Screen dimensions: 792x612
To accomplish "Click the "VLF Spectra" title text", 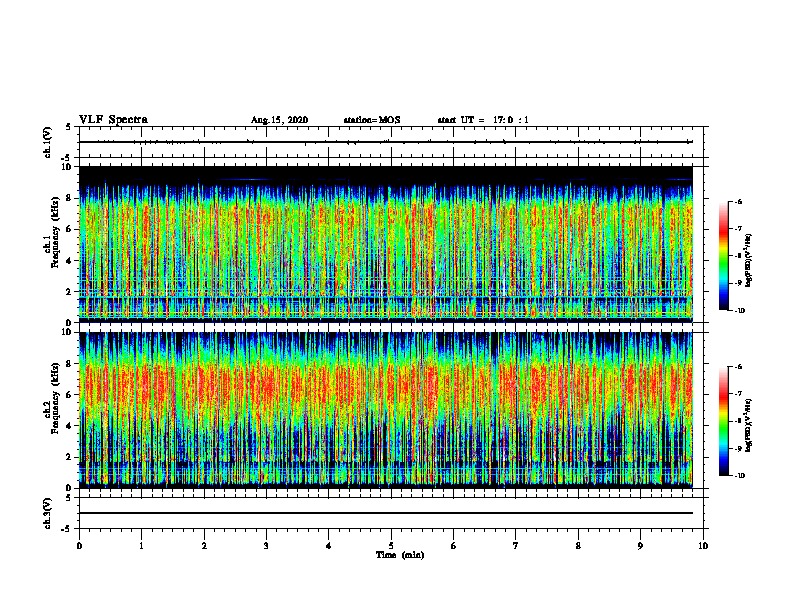I will (113, 120).
